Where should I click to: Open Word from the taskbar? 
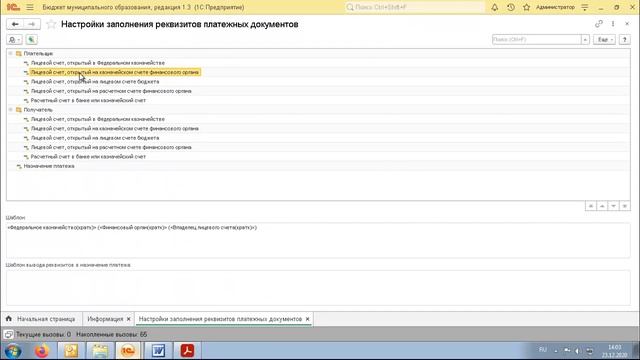(158, 351)
